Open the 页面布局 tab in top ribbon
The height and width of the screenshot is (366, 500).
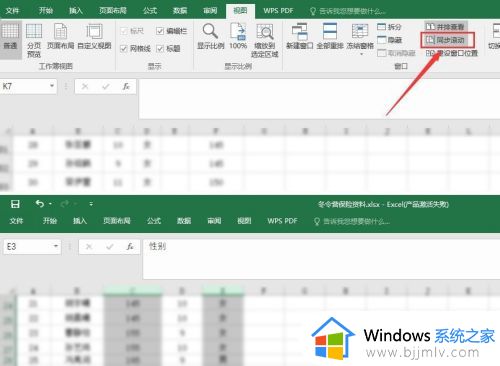point(113,11)
